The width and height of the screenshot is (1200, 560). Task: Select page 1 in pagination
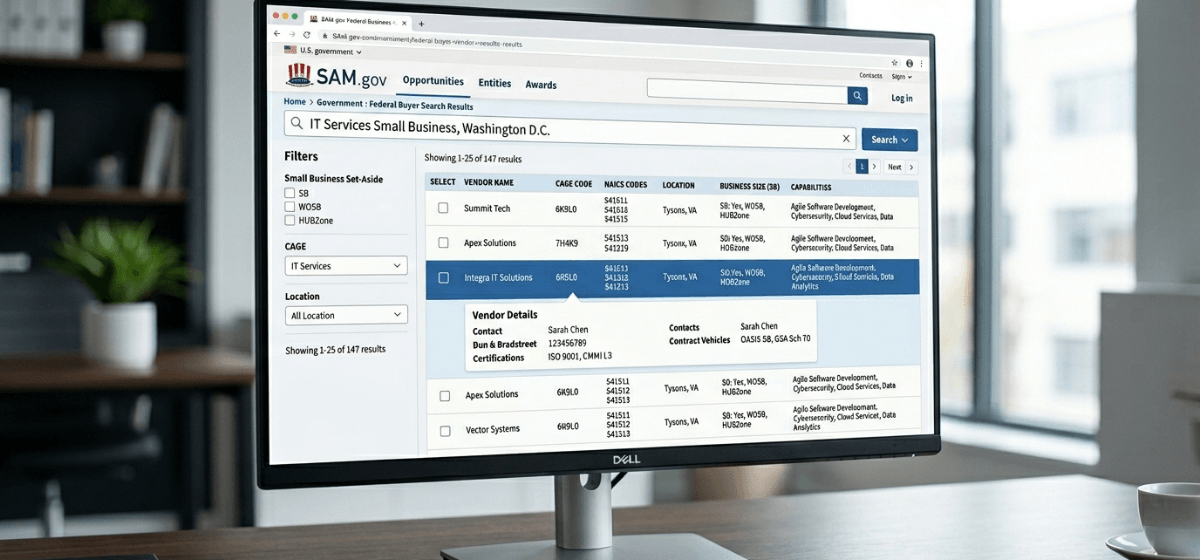862,167
